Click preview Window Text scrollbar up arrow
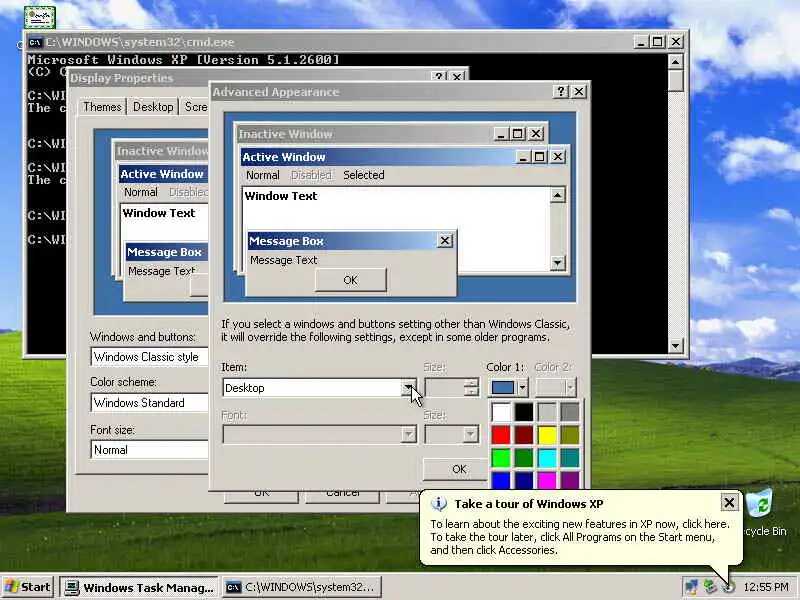Screen dimensions: 800x600 tap(557, 195)
